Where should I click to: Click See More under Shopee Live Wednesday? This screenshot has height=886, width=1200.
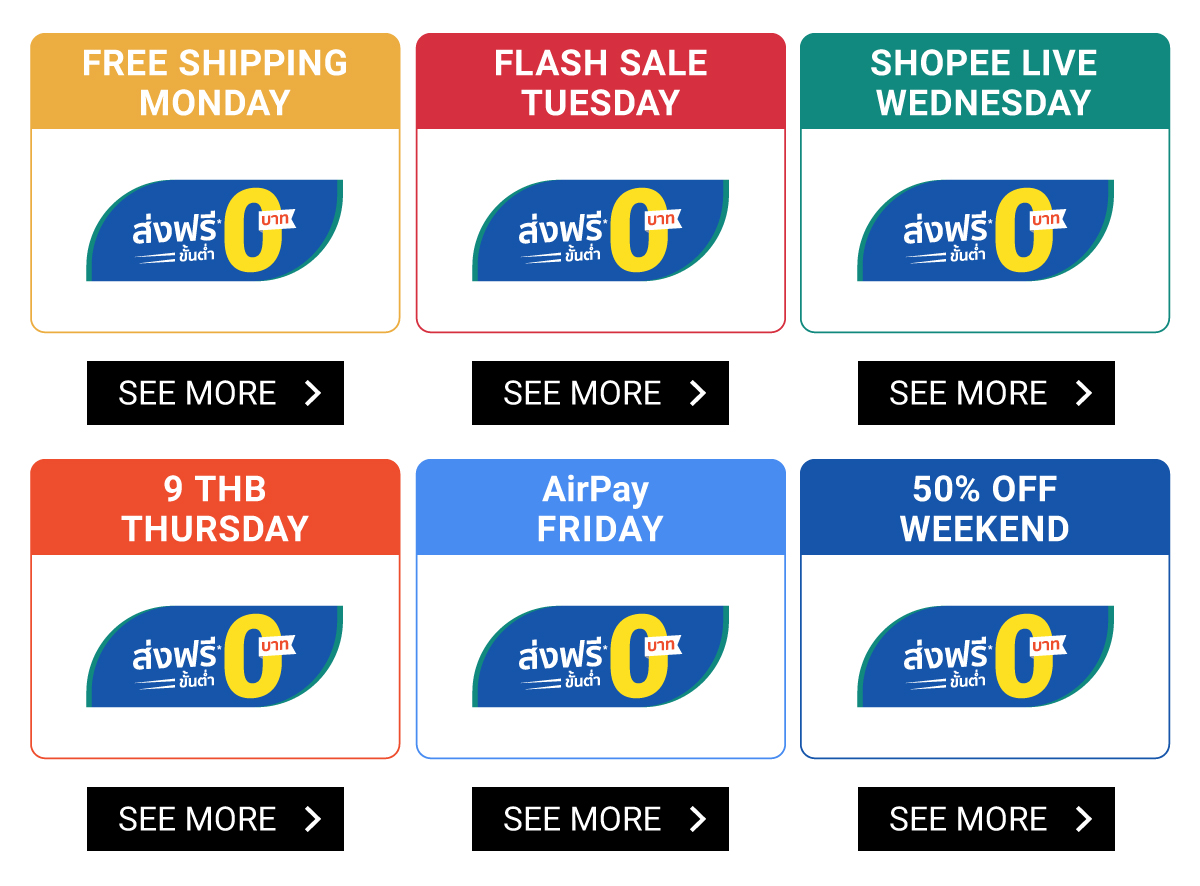[x=985, y=393]
